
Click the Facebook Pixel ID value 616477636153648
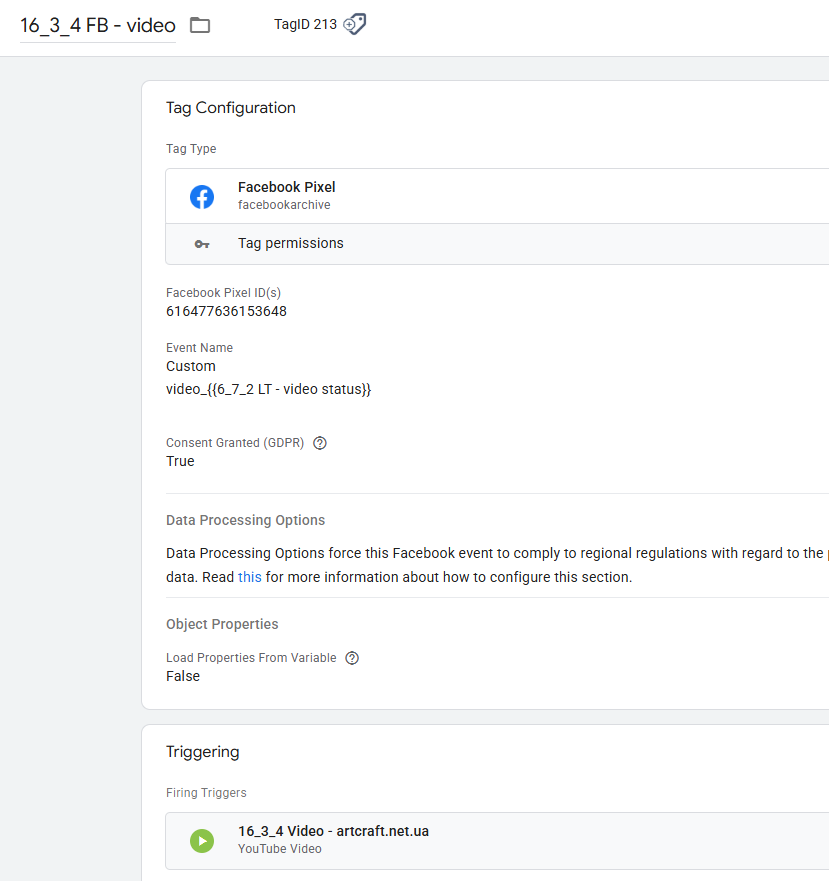click(x=226, y=311)
